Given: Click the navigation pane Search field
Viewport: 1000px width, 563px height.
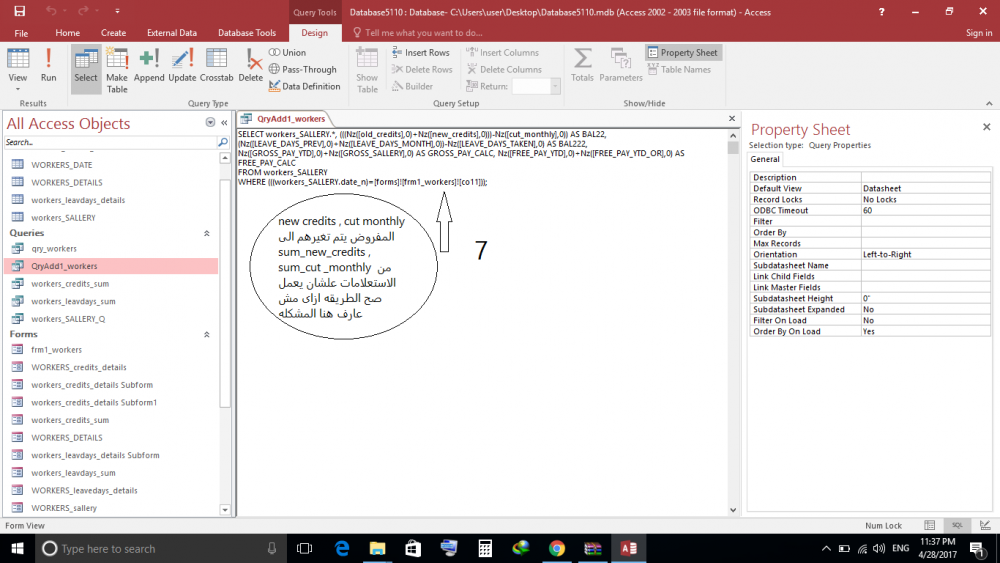Looking at the screenshot, I should pyautogui.click(x=111, y=142).
